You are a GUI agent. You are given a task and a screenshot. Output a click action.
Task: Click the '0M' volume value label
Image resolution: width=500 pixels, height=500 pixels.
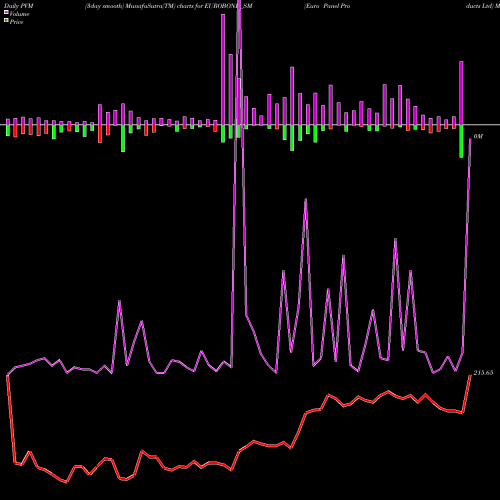click(x=478, y=136)
